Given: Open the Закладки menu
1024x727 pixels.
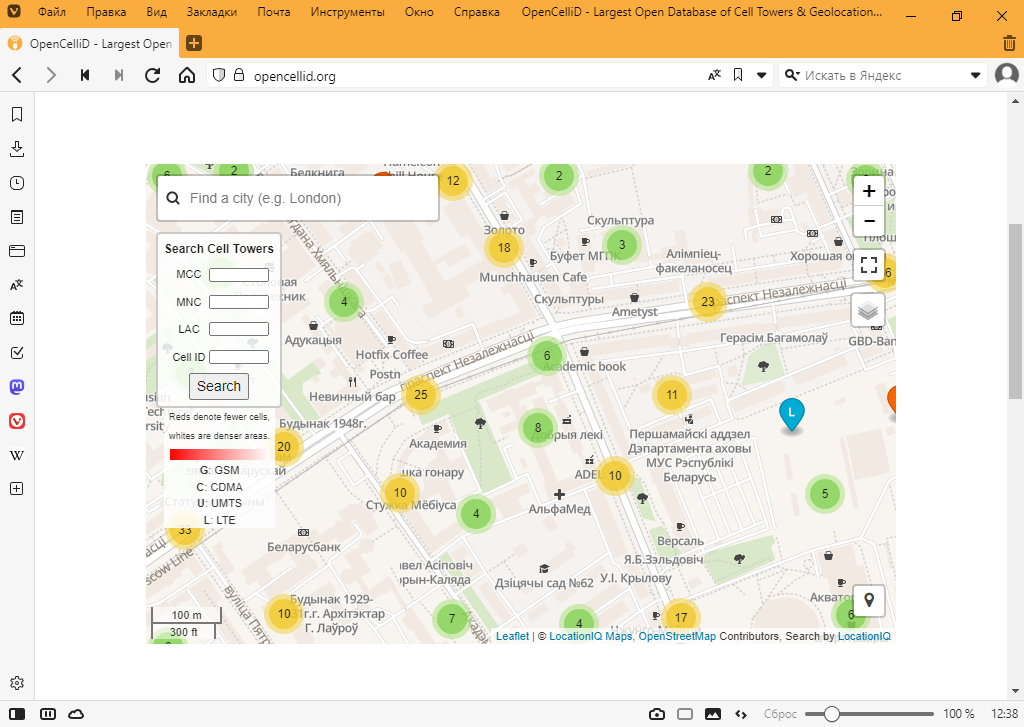Looking at the screenshot, I should [x=211, y=14].
